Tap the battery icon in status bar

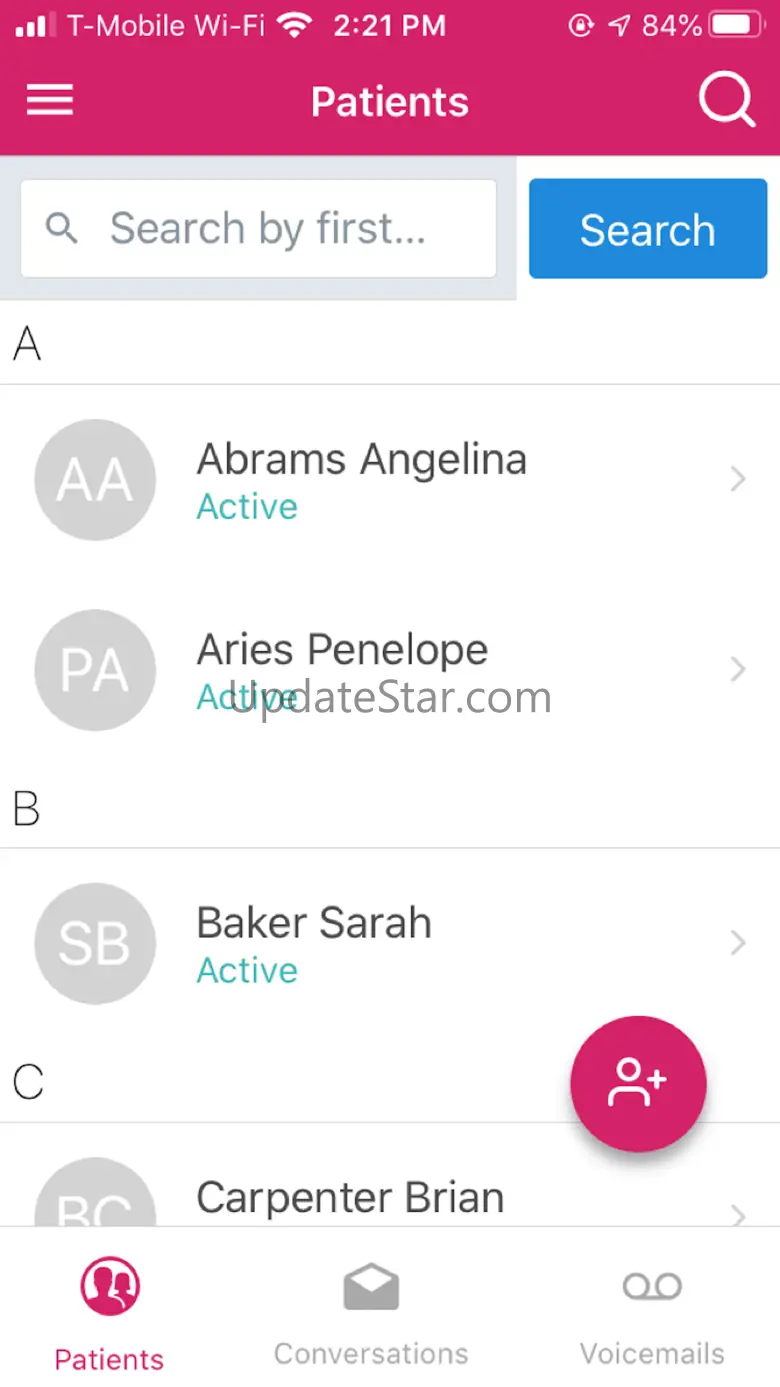tap(738, 26)
